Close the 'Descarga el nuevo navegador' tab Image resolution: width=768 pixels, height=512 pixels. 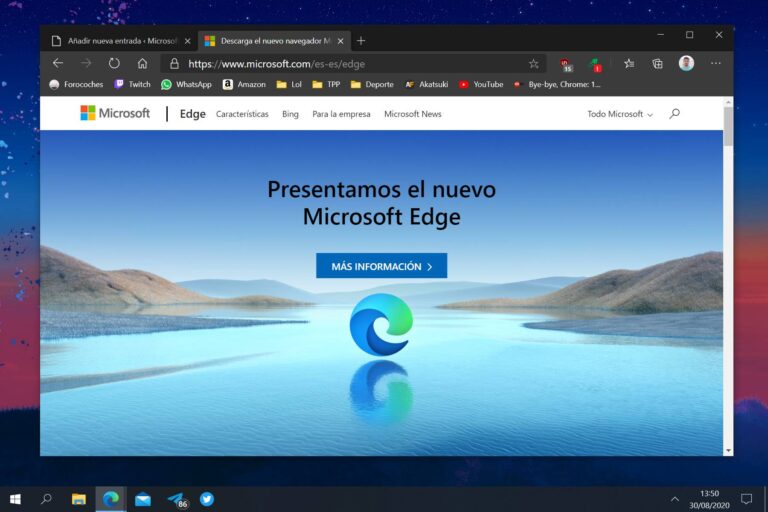(x=340, y=41)
